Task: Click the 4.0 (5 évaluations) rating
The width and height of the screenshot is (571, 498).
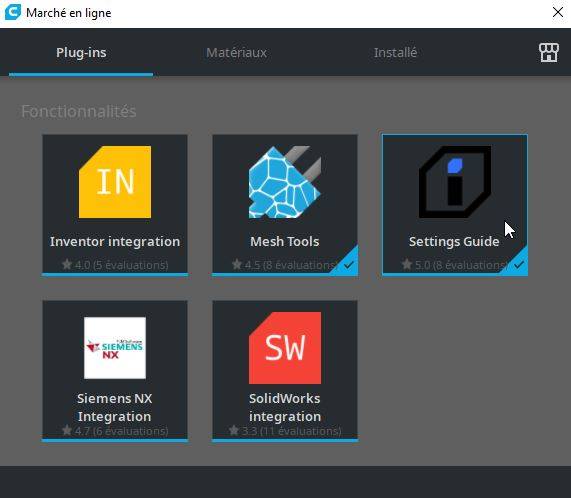Action: coord(115,265)
